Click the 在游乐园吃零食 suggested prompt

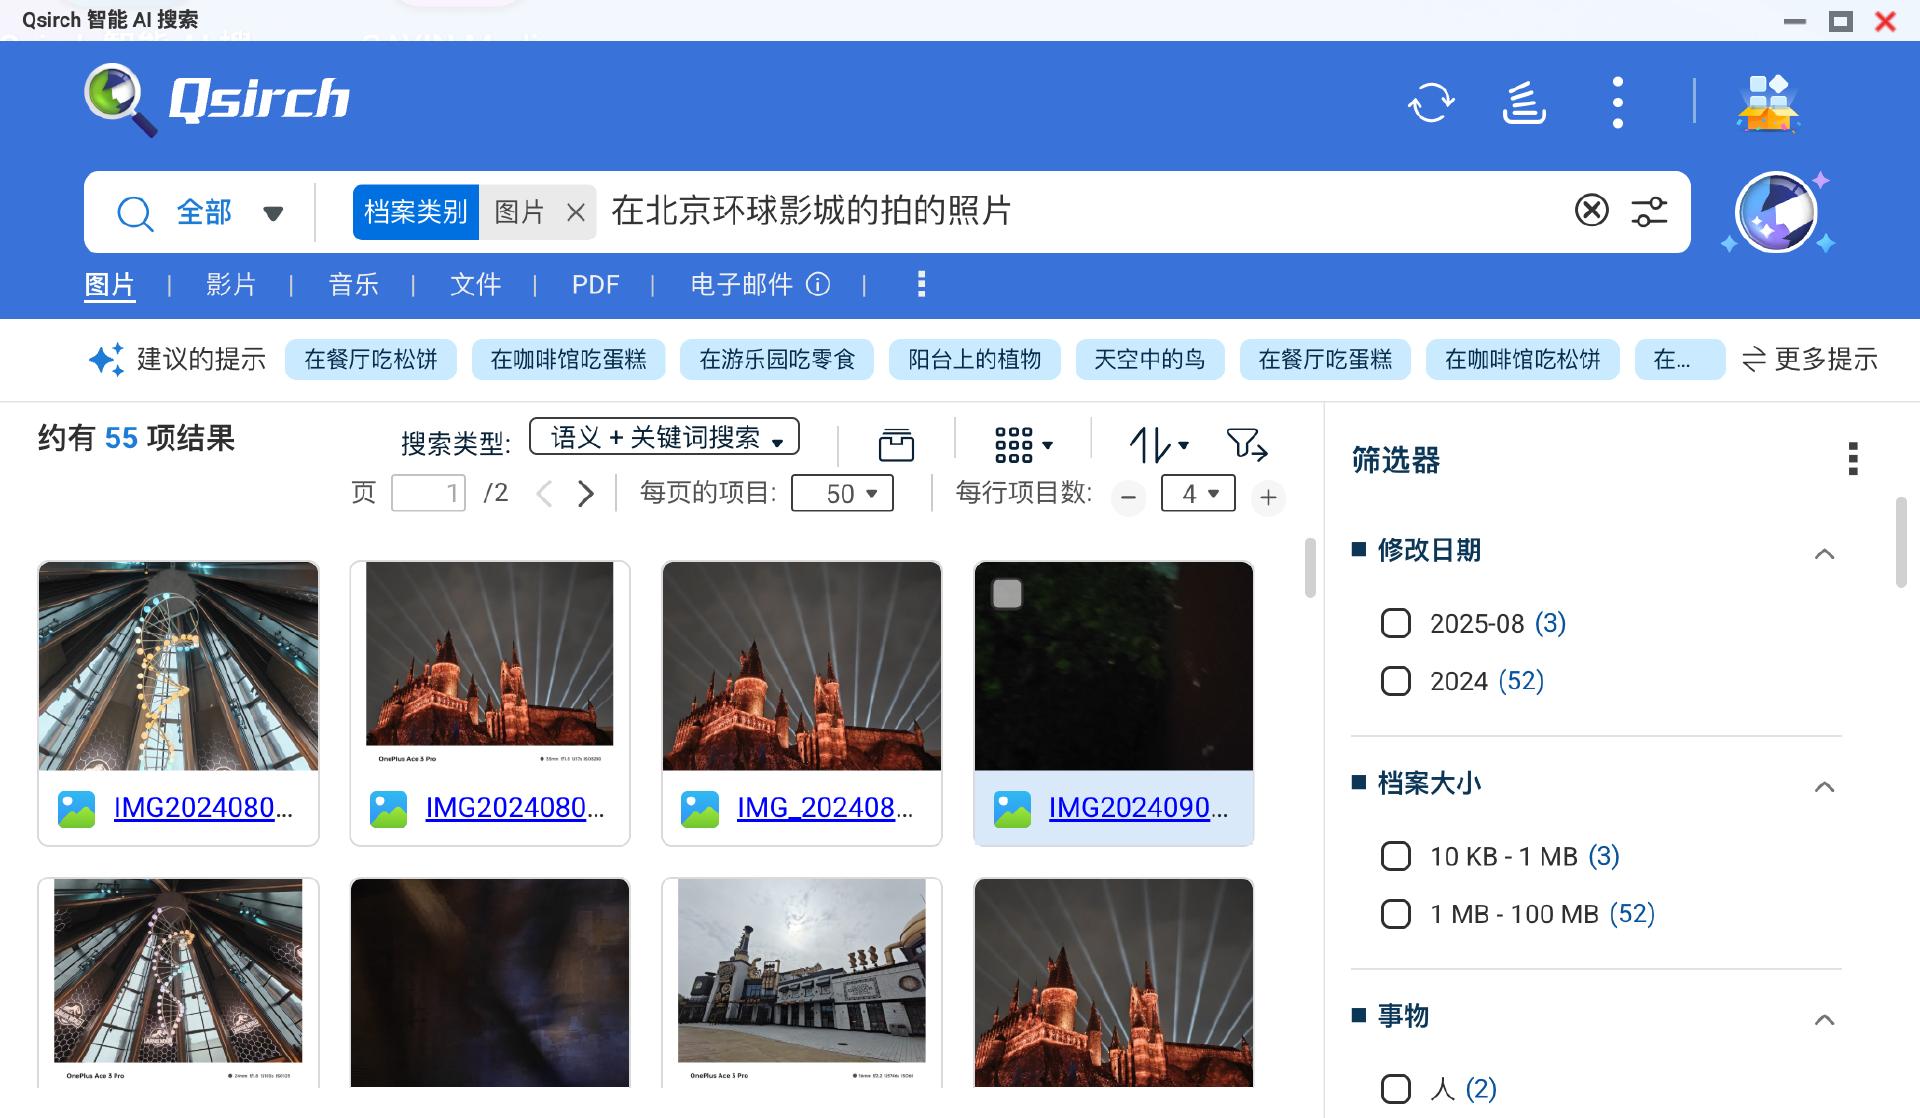pyautogui.click(x=776, y=360)
